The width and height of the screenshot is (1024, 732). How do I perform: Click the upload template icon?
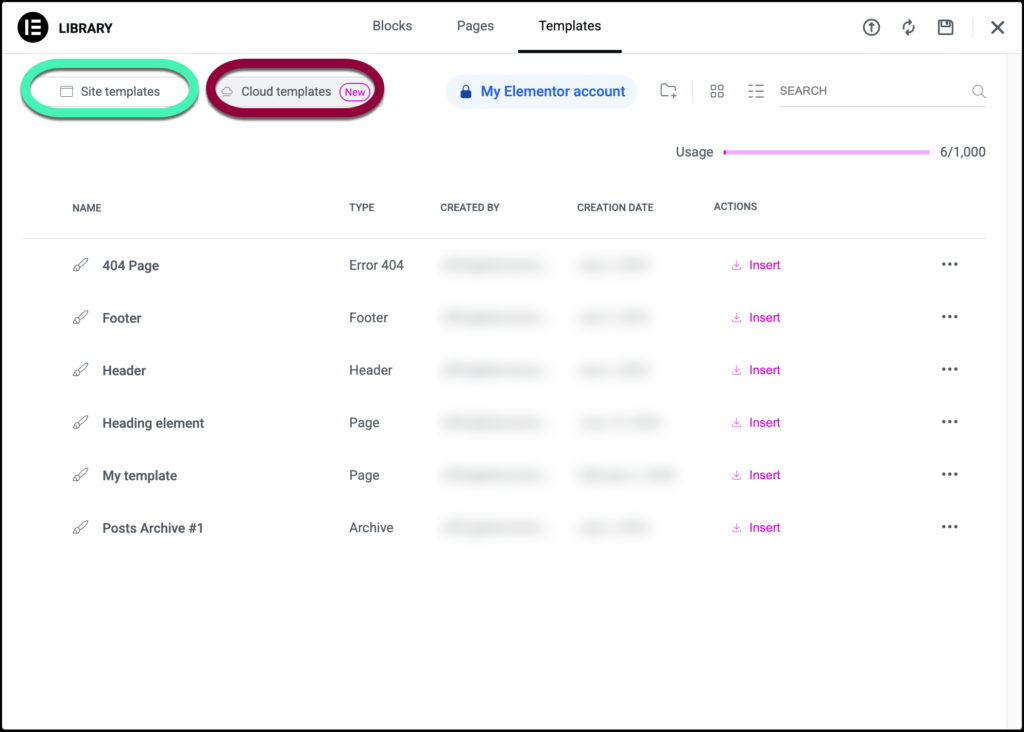(871, 28)
